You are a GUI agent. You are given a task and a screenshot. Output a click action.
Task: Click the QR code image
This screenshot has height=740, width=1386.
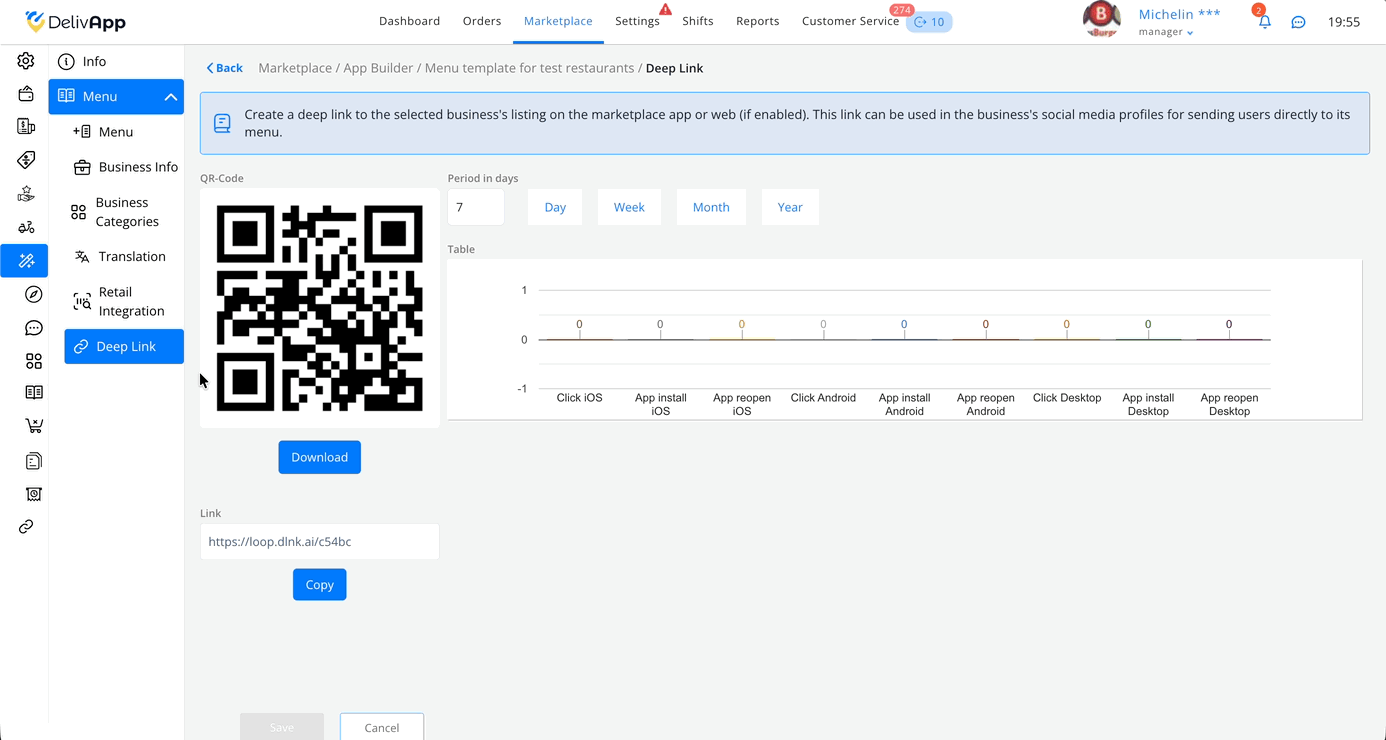click(320, 308)
